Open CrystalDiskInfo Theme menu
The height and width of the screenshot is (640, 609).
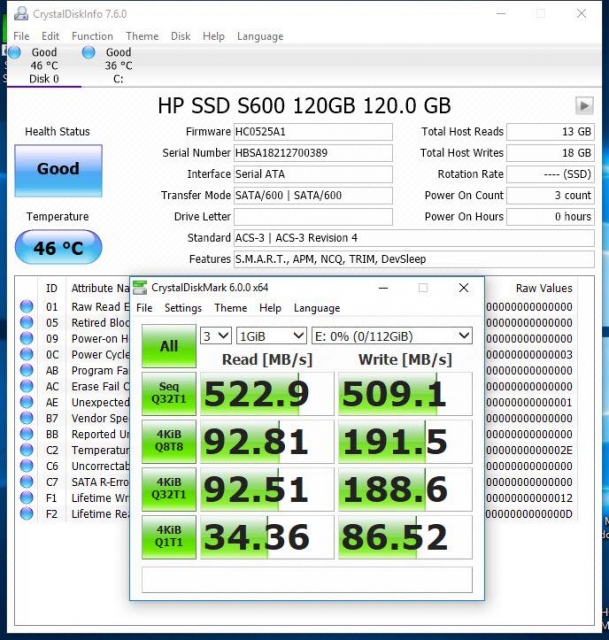142,36
